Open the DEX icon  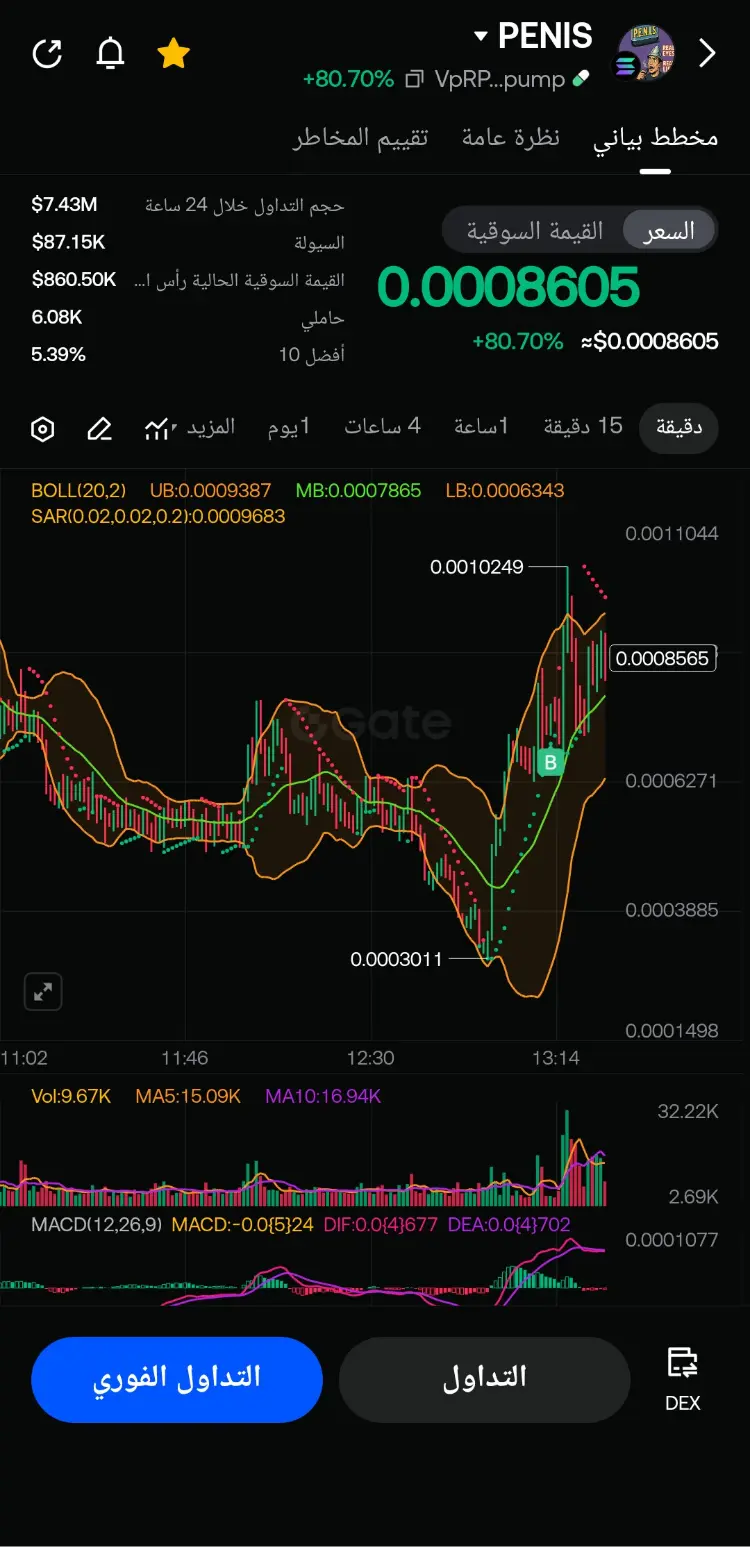click(x=683, y=1378)
